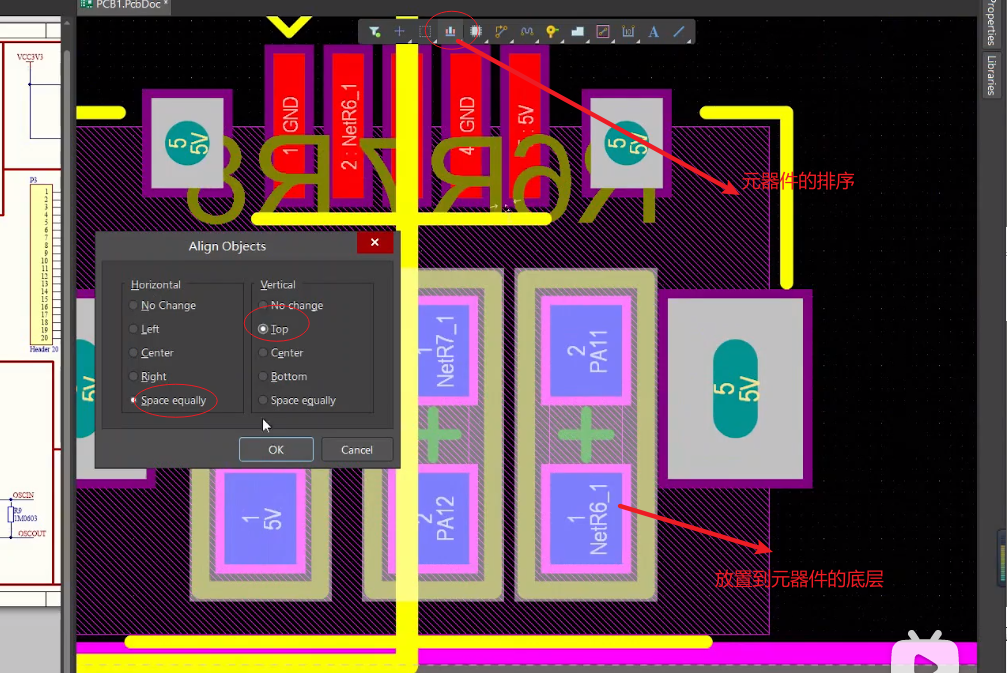Image resolution: width=1007 pixels, height=673 pixels.
Task: Select Horizontal Space equally option
Action: tap(168, 400)
